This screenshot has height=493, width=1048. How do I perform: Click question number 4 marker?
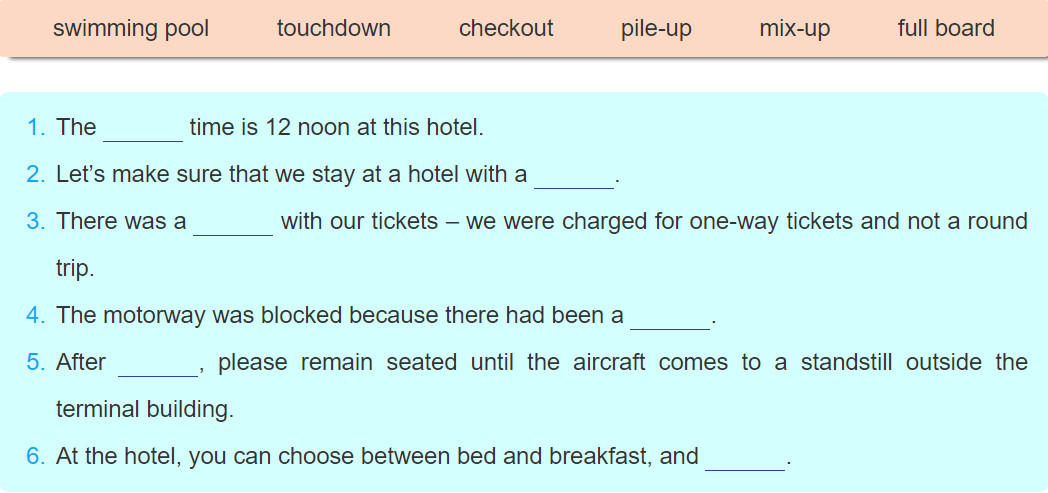pyautogui.click(x=35, y=315)
